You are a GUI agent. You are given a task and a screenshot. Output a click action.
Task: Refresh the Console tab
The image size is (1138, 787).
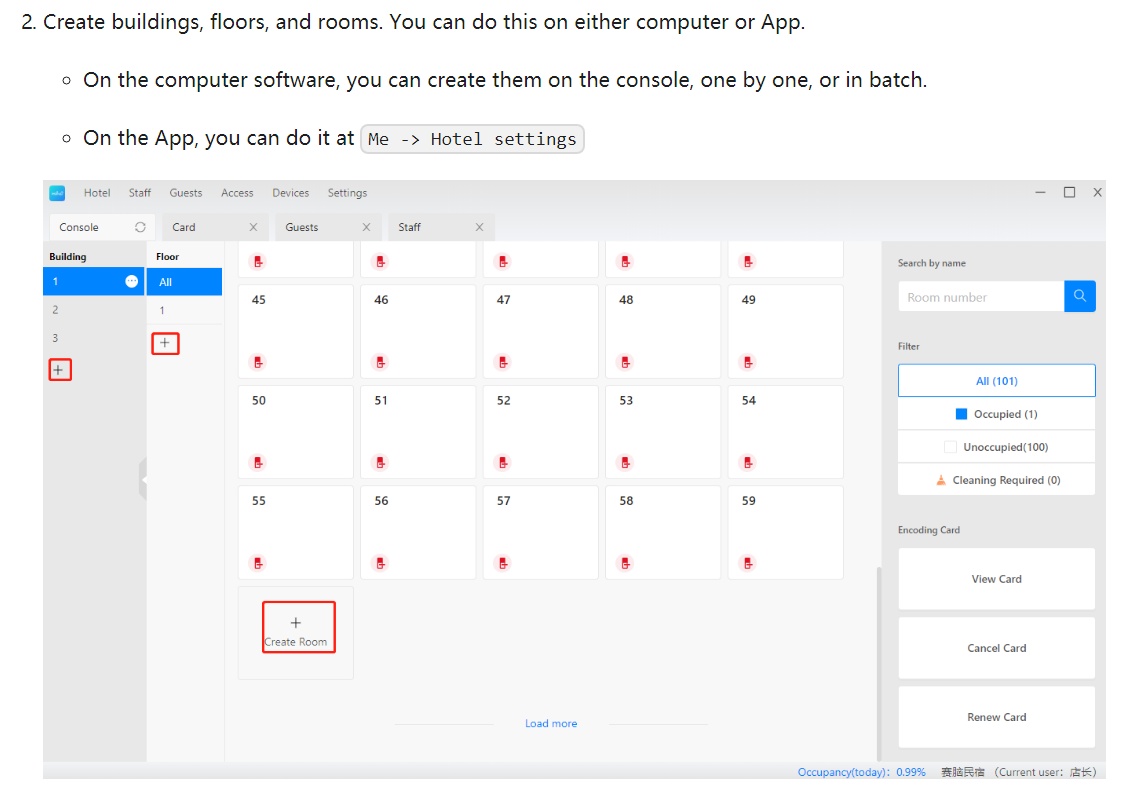pos(140,227)
